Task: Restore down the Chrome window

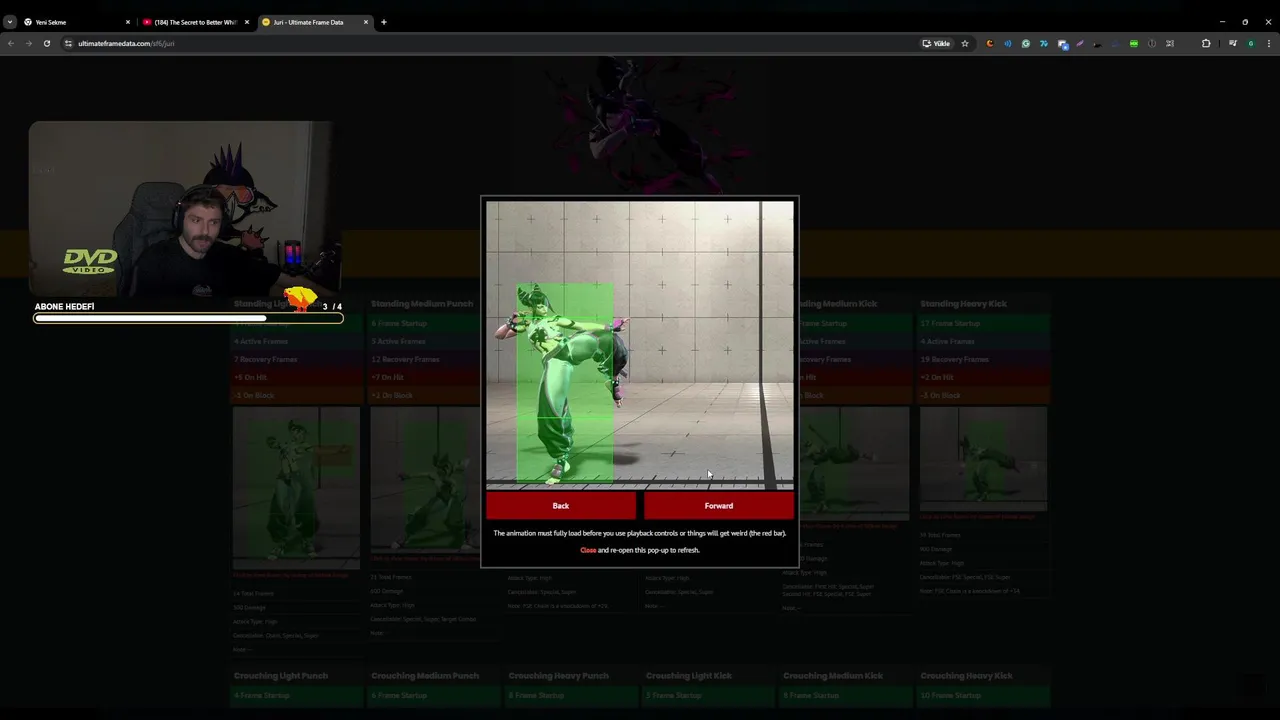Action: coord(1245,22)
